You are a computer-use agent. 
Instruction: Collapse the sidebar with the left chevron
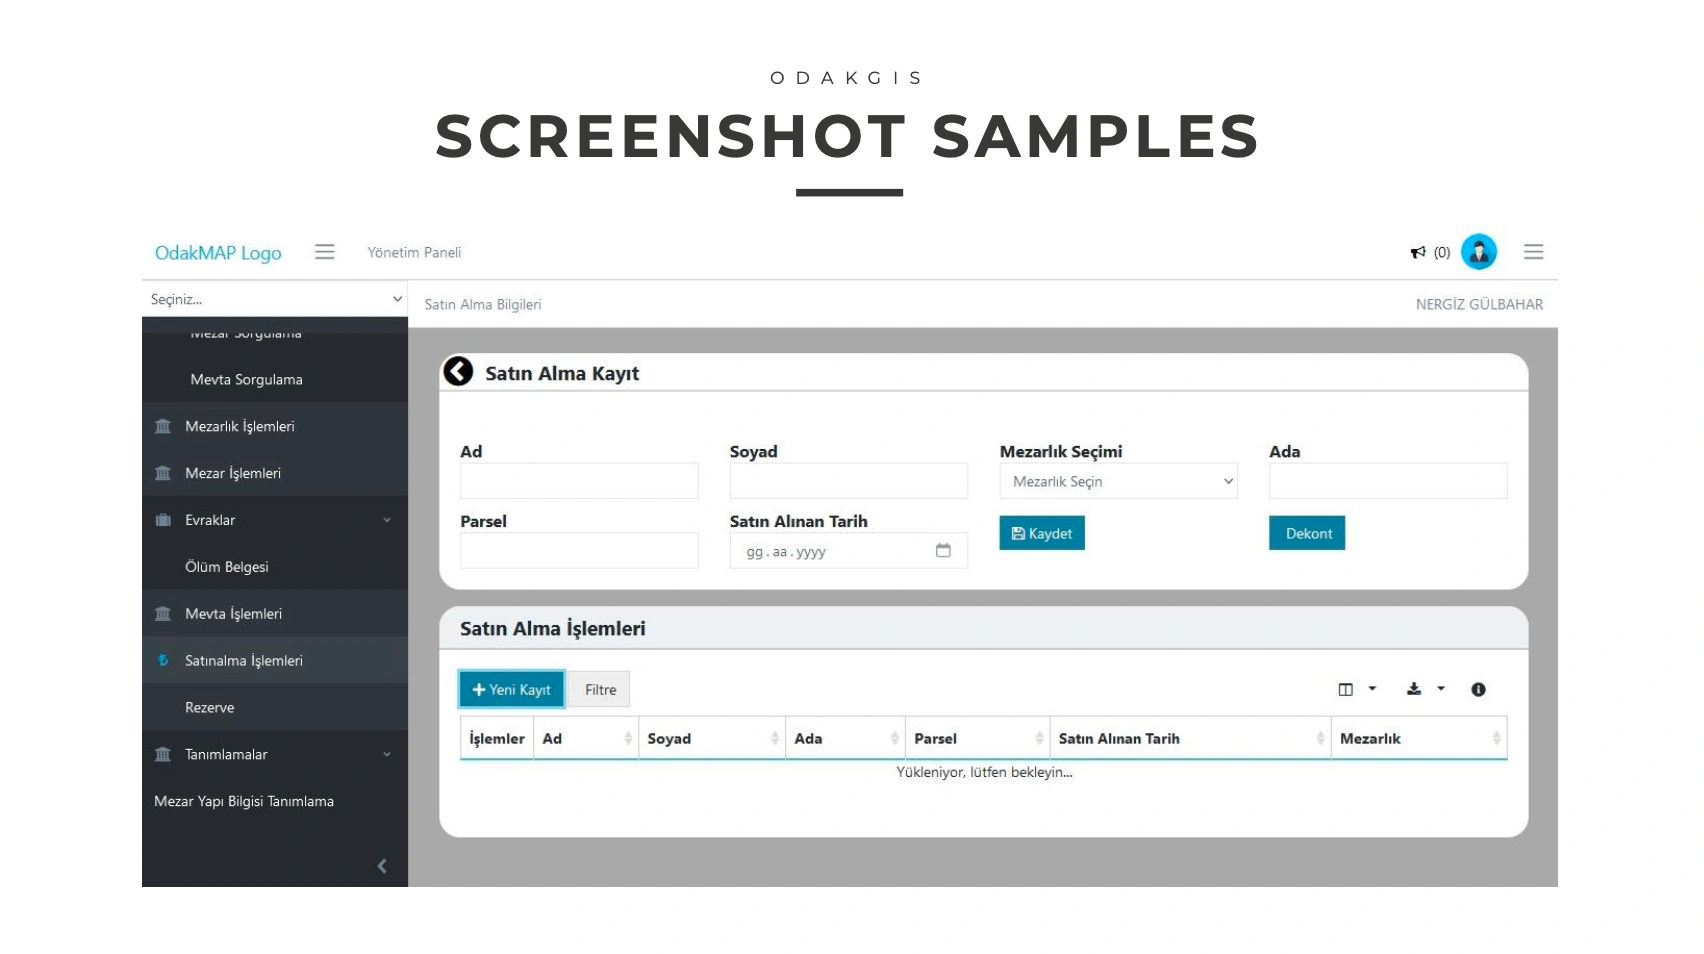pyautogui.click(x=382, y=866)
